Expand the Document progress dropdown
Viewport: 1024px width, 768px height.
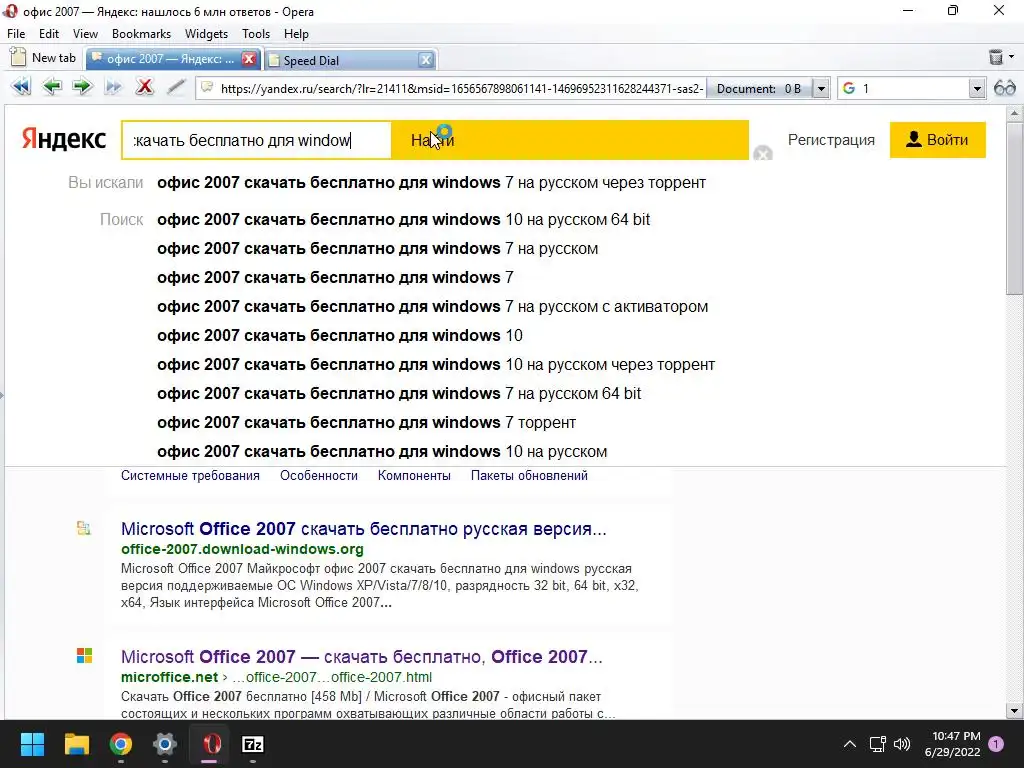point(821,88)
